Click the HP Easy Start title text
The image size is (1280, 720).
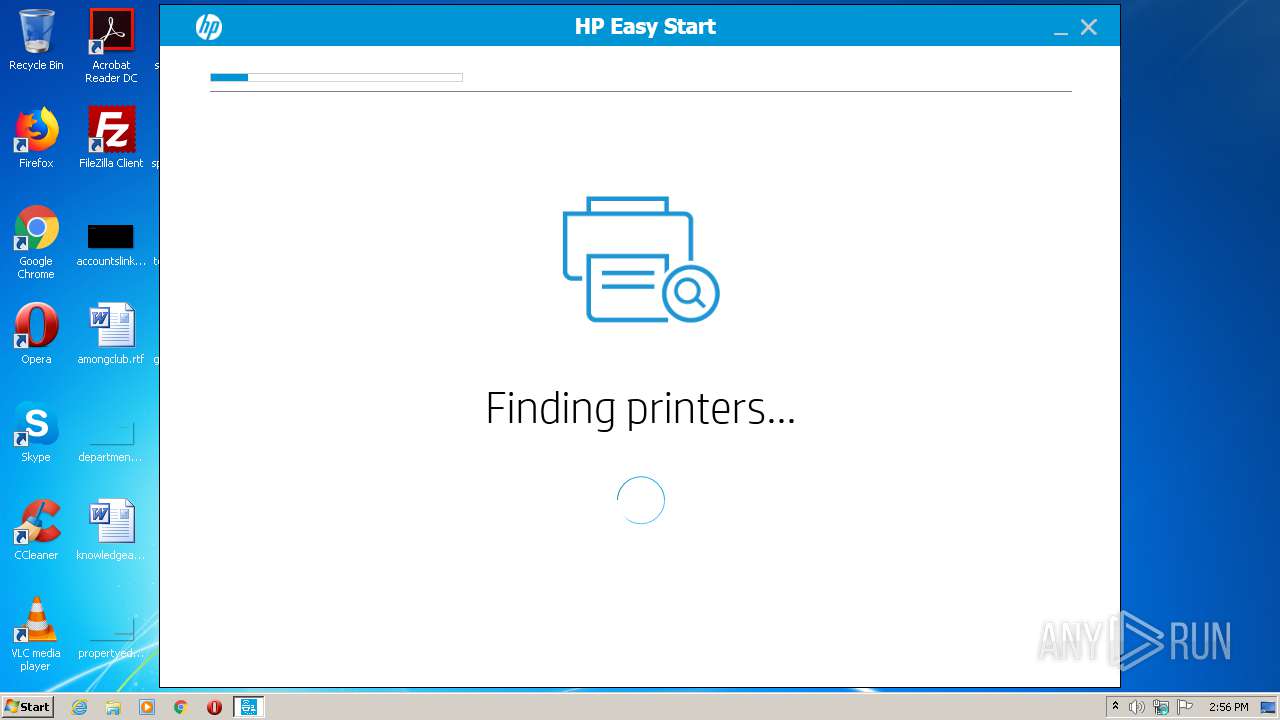(645, 27)
